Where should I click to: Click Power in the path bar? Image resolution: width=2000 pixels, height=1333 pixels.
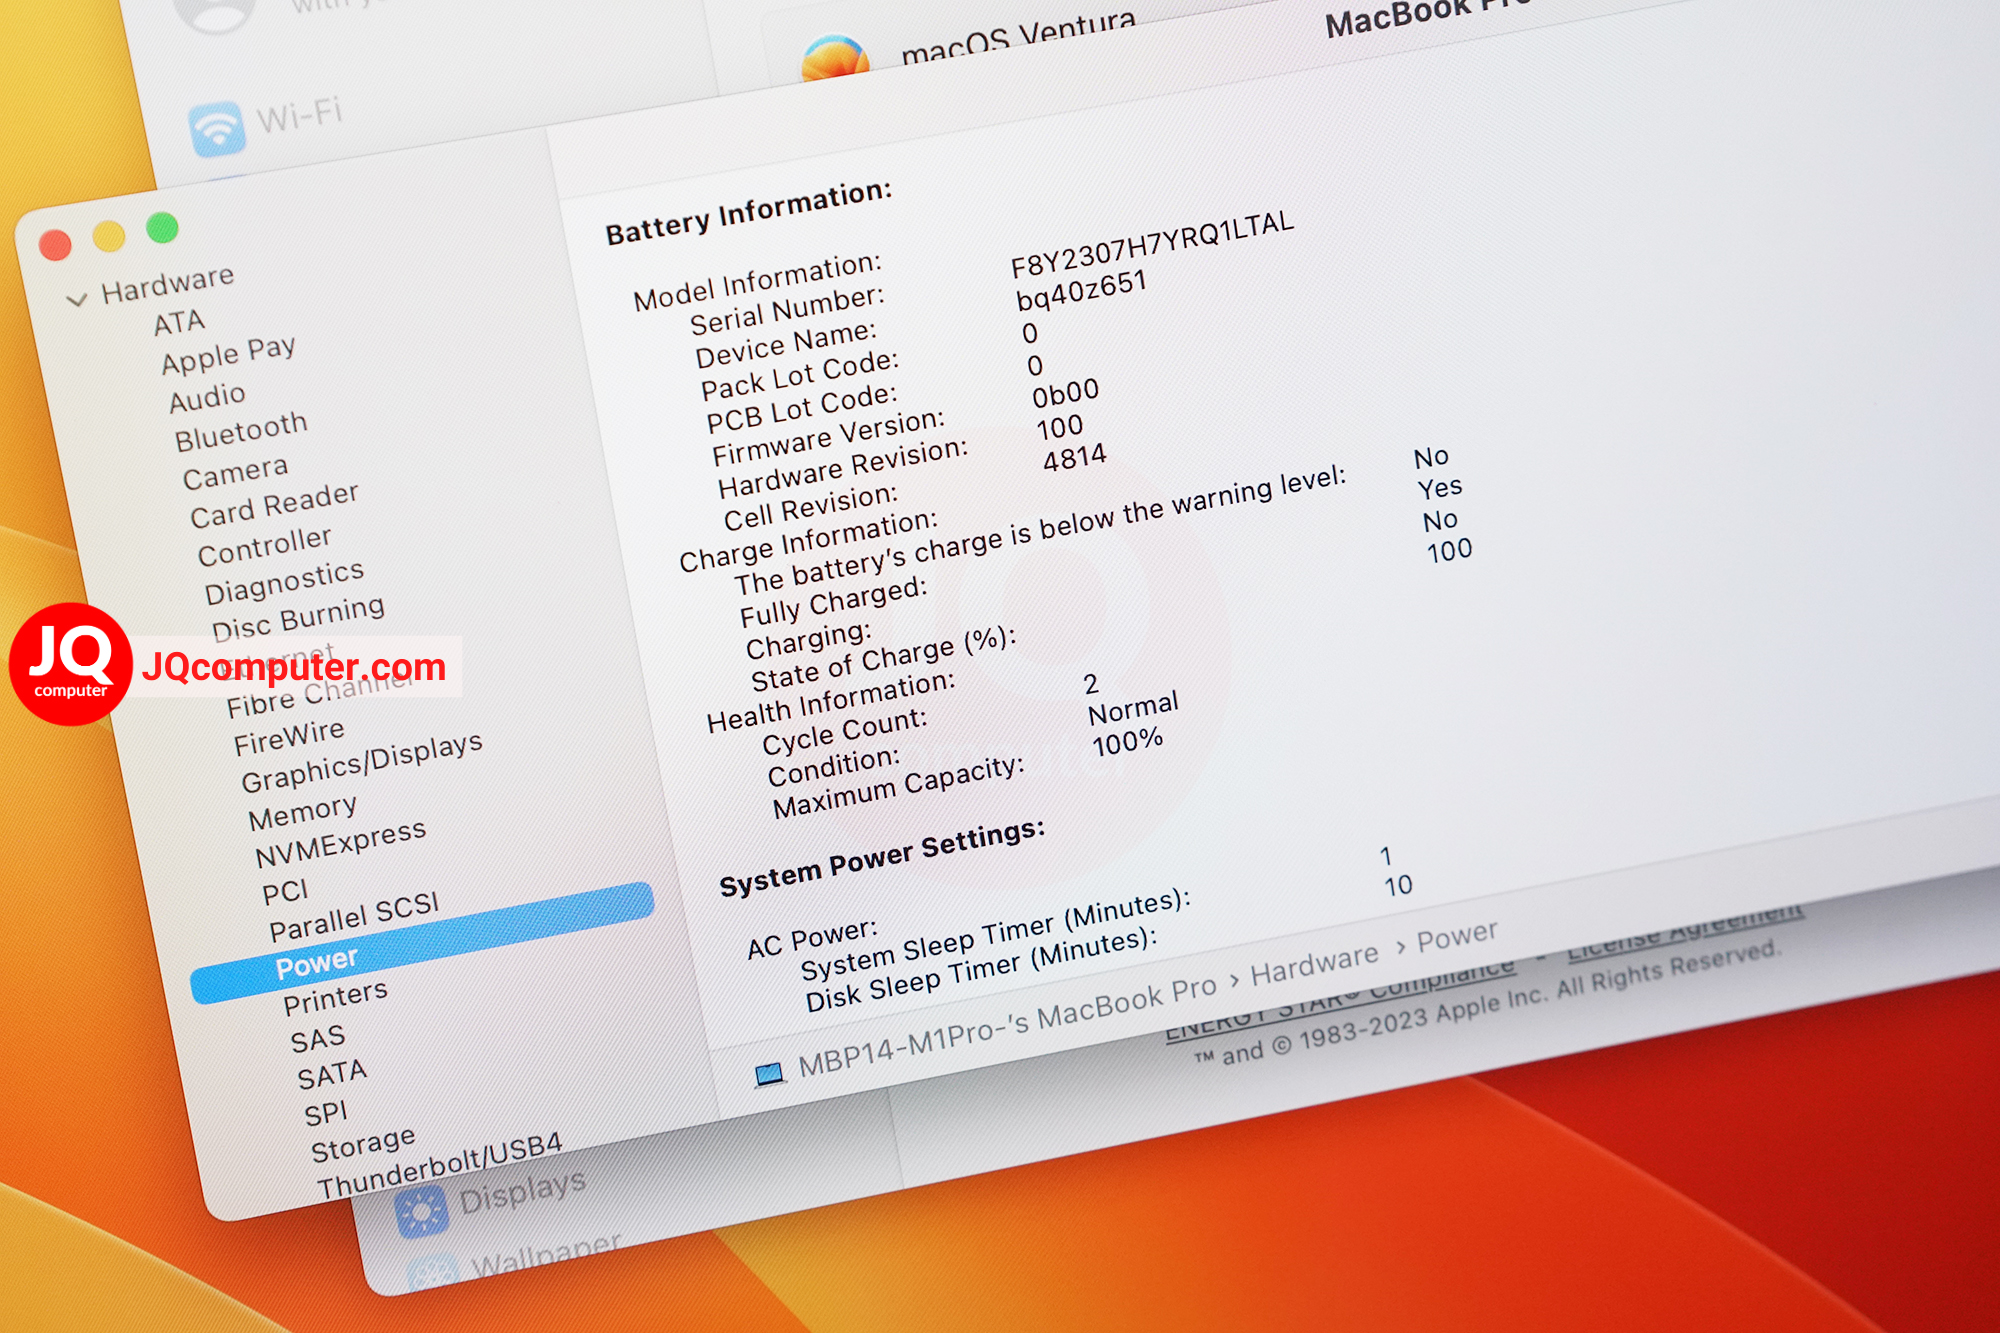(1457, 936)
